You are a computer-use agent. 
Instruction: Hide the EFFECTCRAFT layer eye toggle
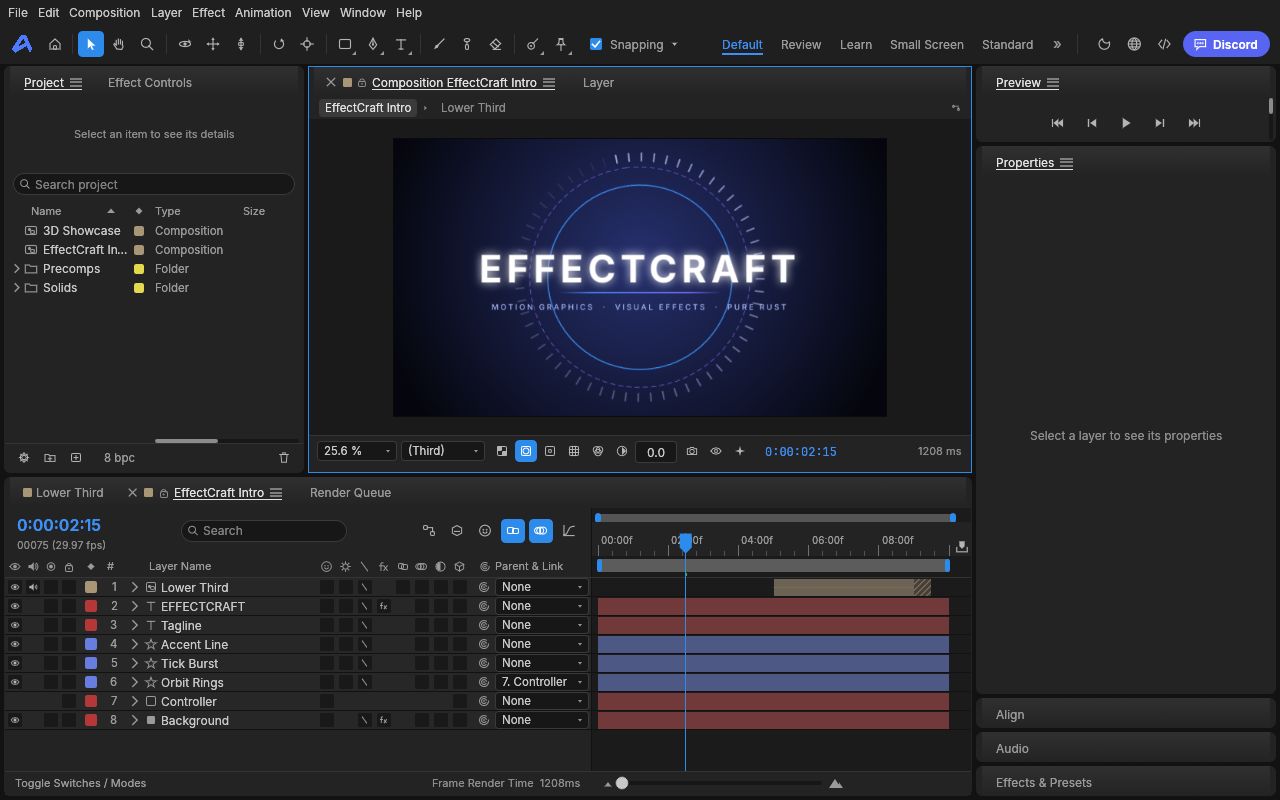click(x=15, y=606)
